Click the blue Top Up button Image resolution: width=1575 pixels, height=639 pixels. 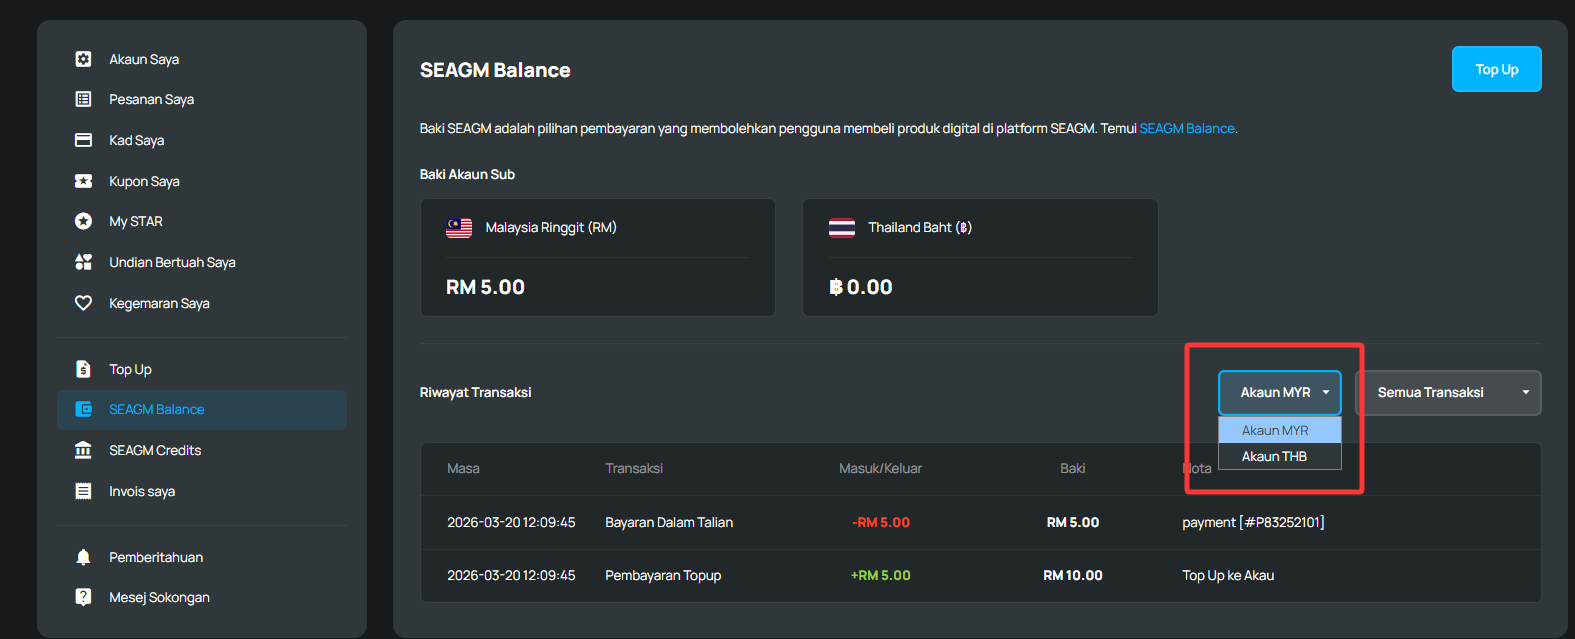click(1496, 69)
